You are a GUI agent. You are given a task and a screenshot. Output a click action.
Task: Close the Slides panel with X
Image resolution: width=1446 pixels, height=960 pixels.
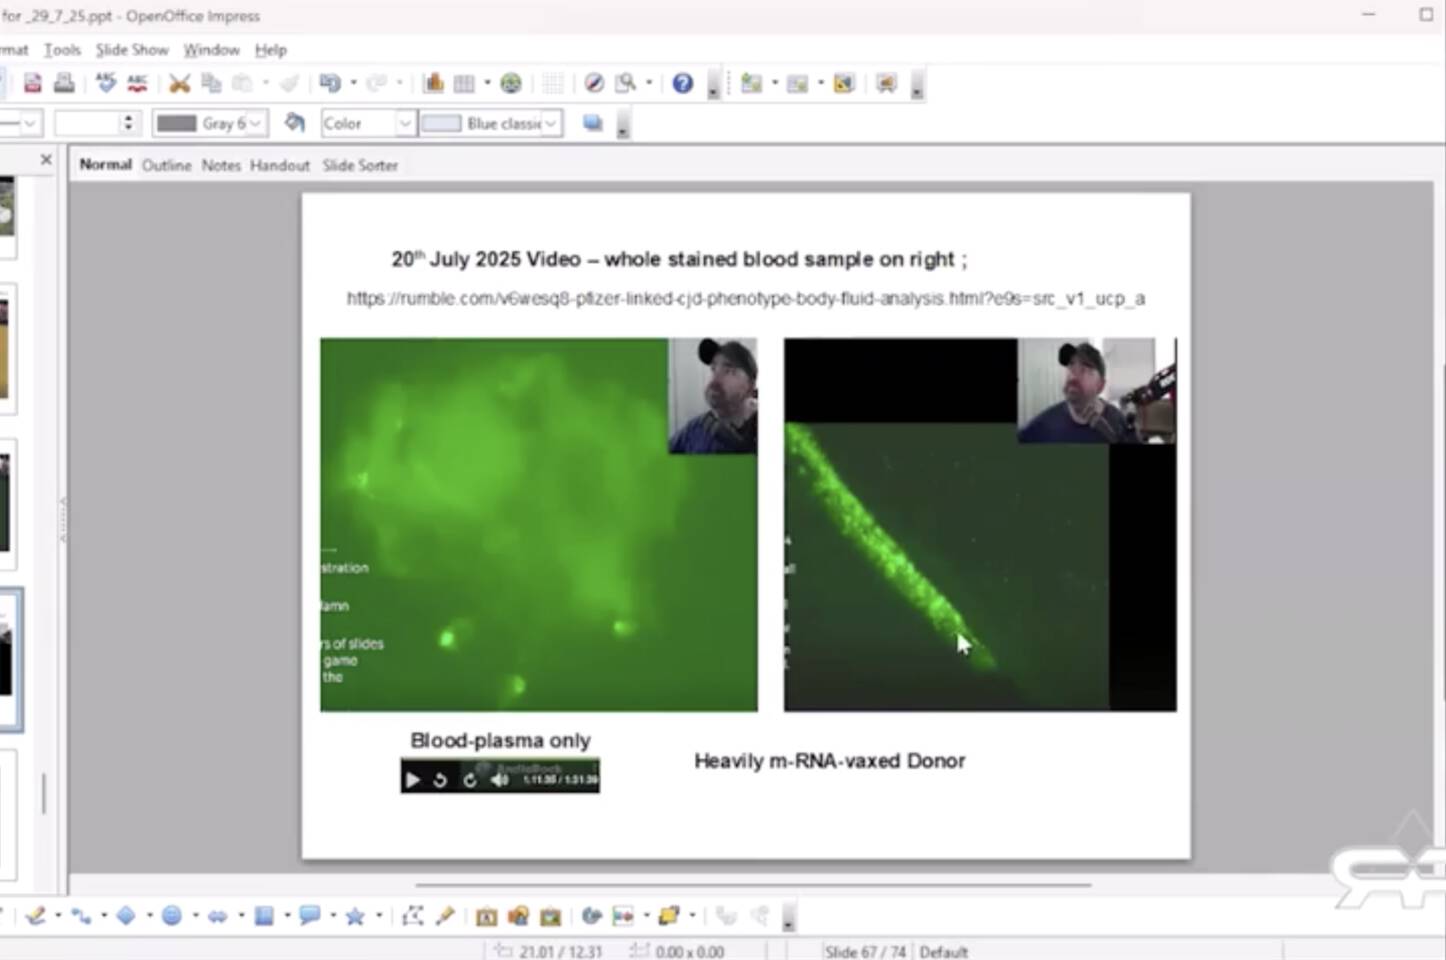pyautogui.click(x=46, y=159)
